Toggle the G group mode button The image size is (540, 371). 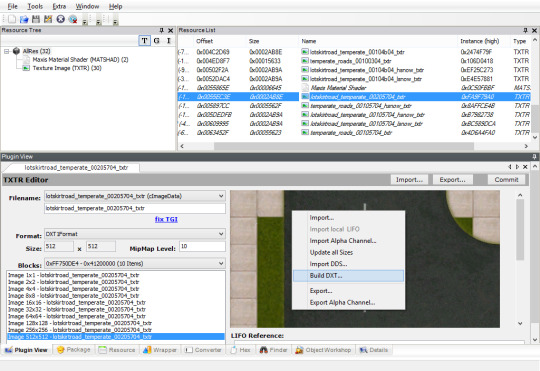(156, 41)
